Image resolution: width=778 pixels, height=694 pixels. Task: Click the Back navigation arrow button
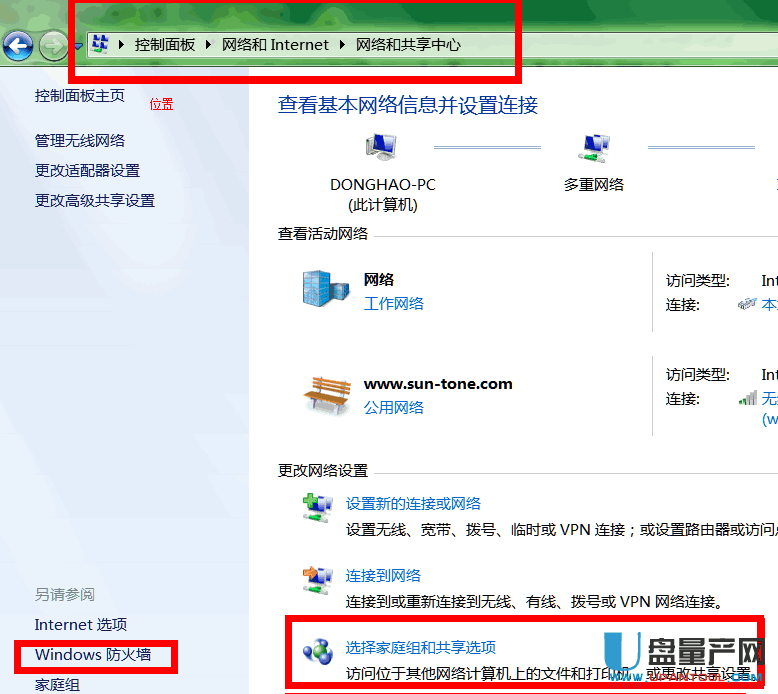pos(19,45)
